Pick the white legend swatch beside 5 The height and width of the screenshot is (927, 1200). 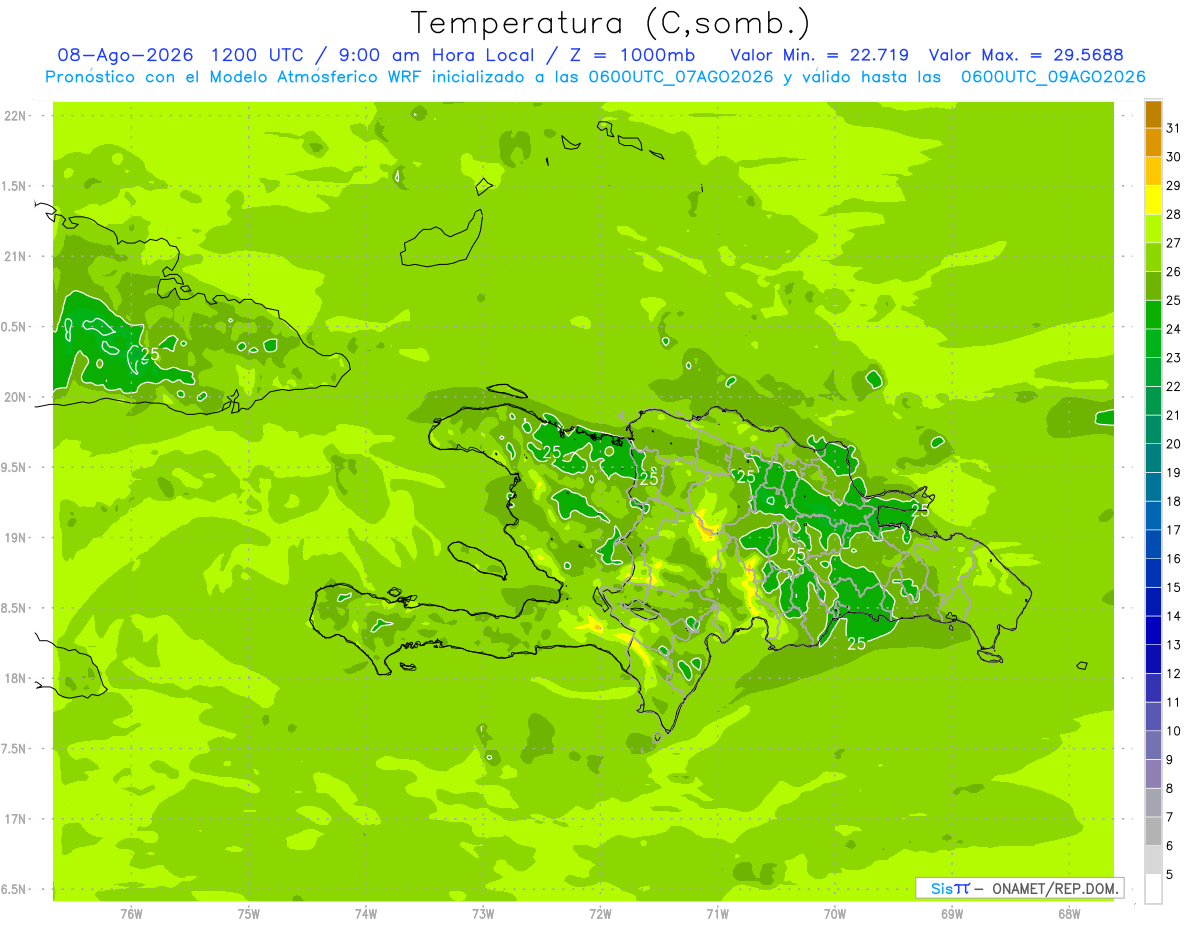[x=1153, y=889]
